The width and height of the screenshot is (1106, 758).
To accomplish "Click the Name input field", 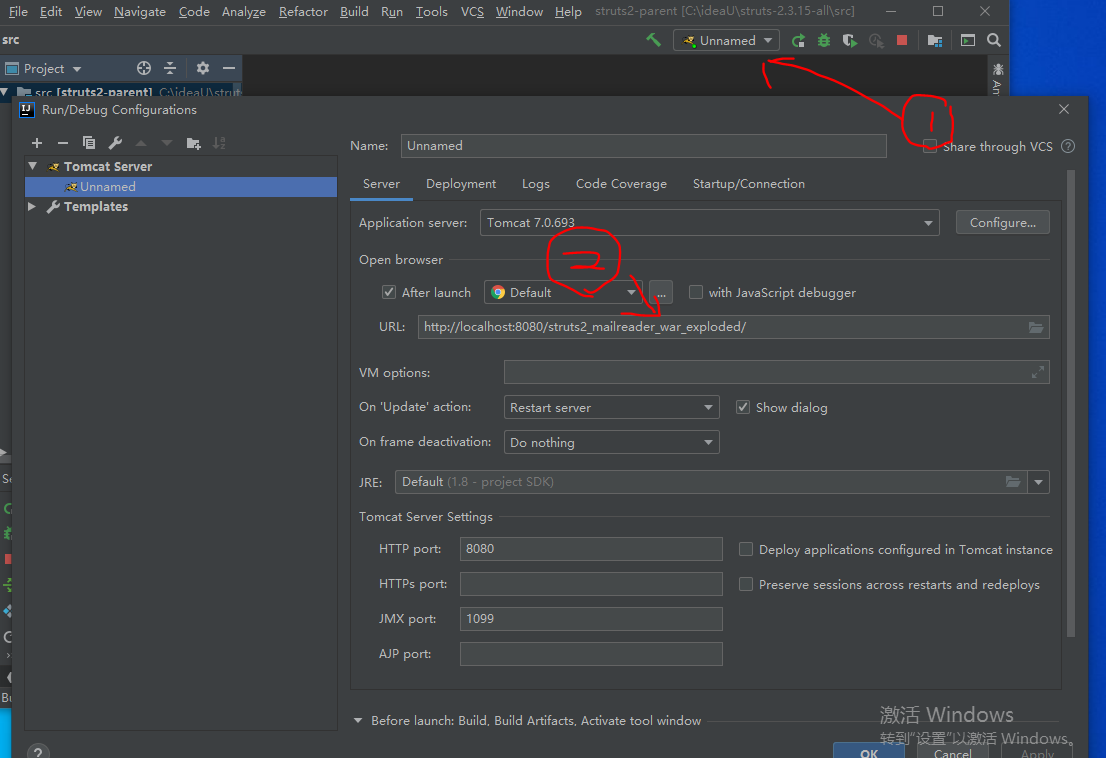I will [x=643, y=146].
